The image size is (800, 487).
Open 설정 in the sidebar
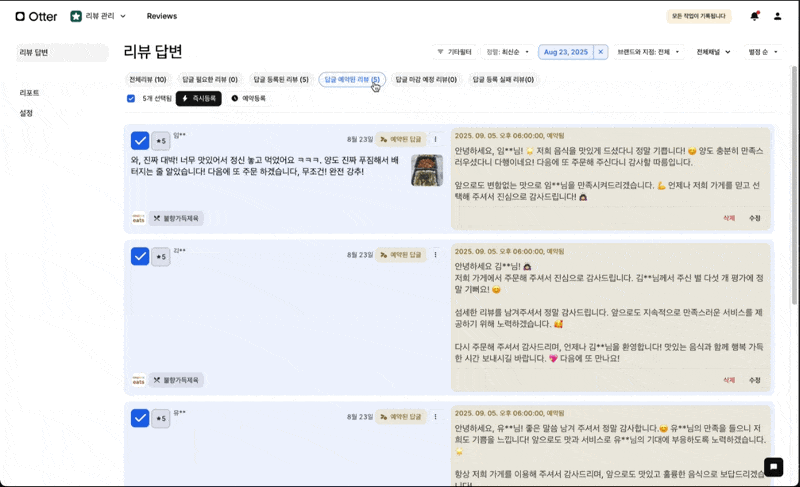point(26,113)
